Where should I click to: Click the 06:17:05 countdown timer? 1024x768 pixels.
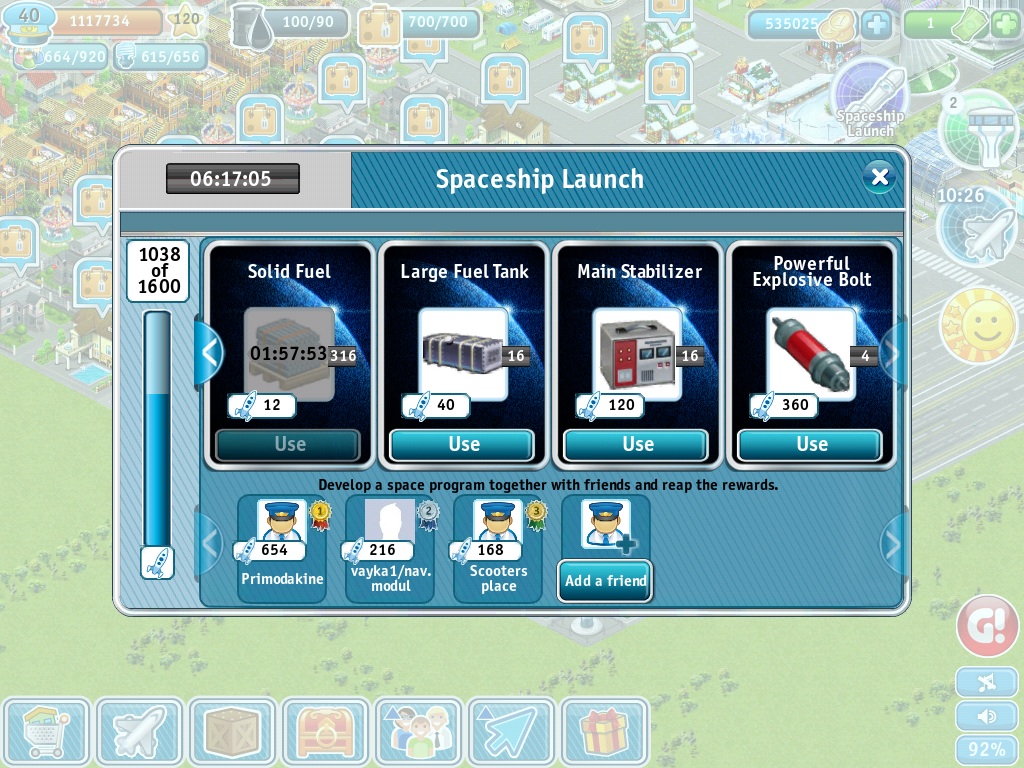pyautogui.click(x=232, y=178)
